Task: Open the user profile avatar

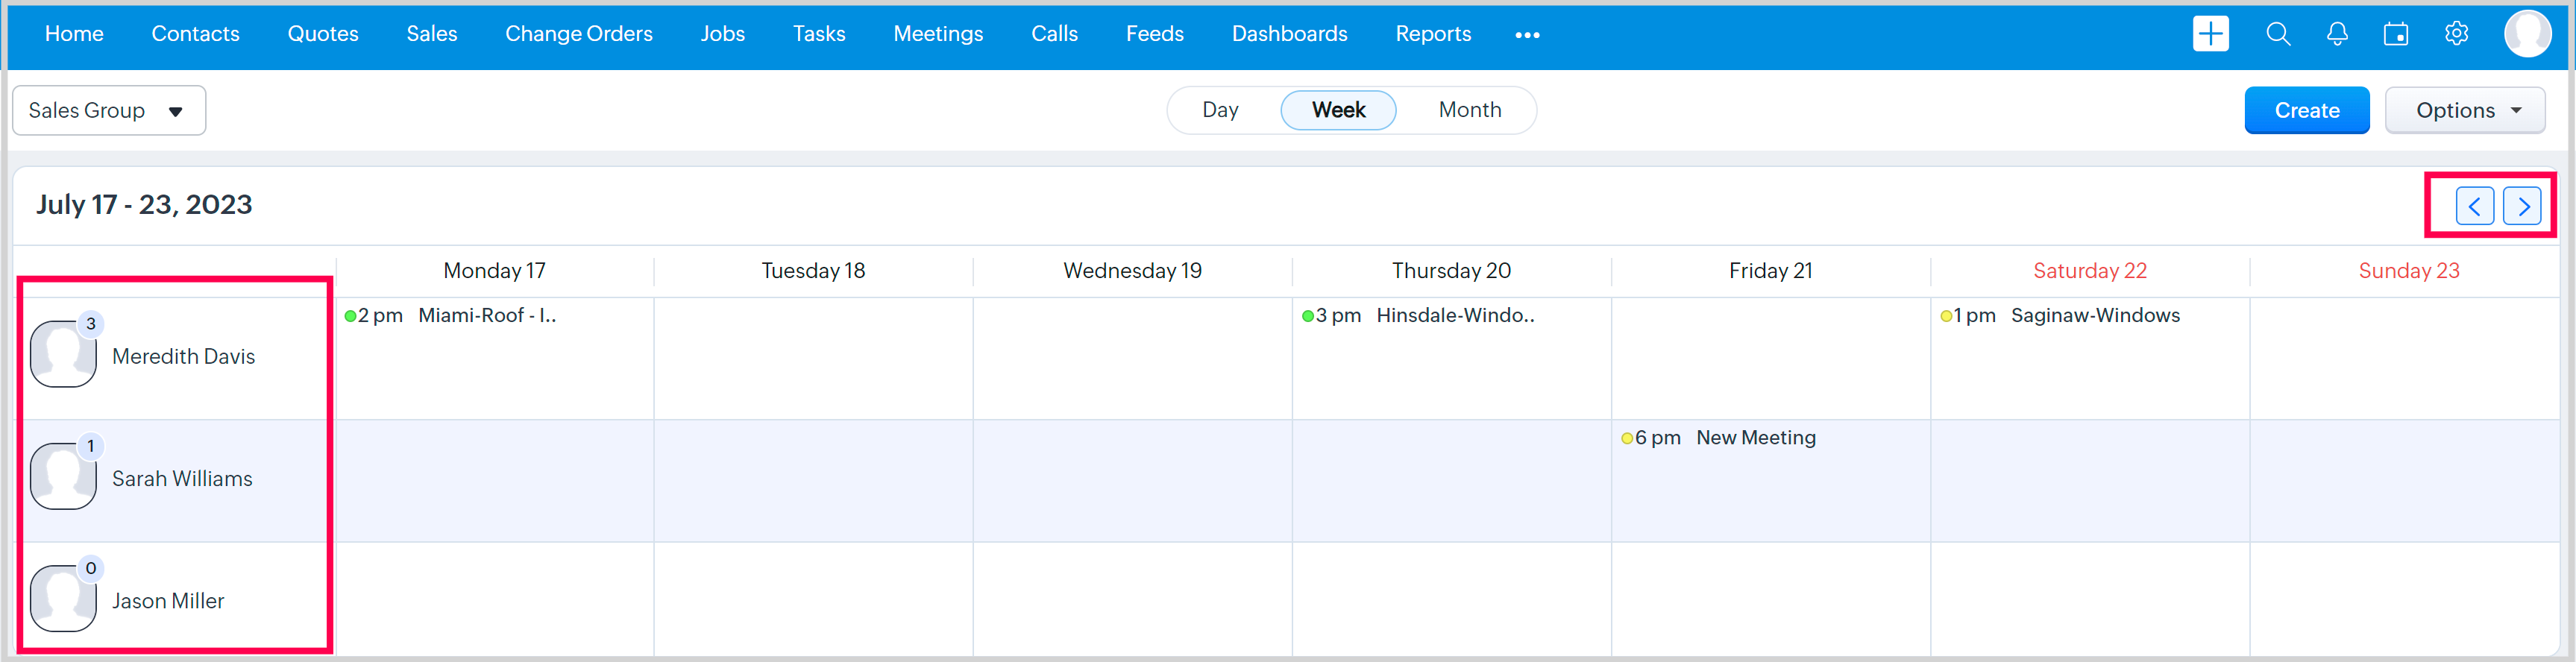Action: click(2527, 34)
